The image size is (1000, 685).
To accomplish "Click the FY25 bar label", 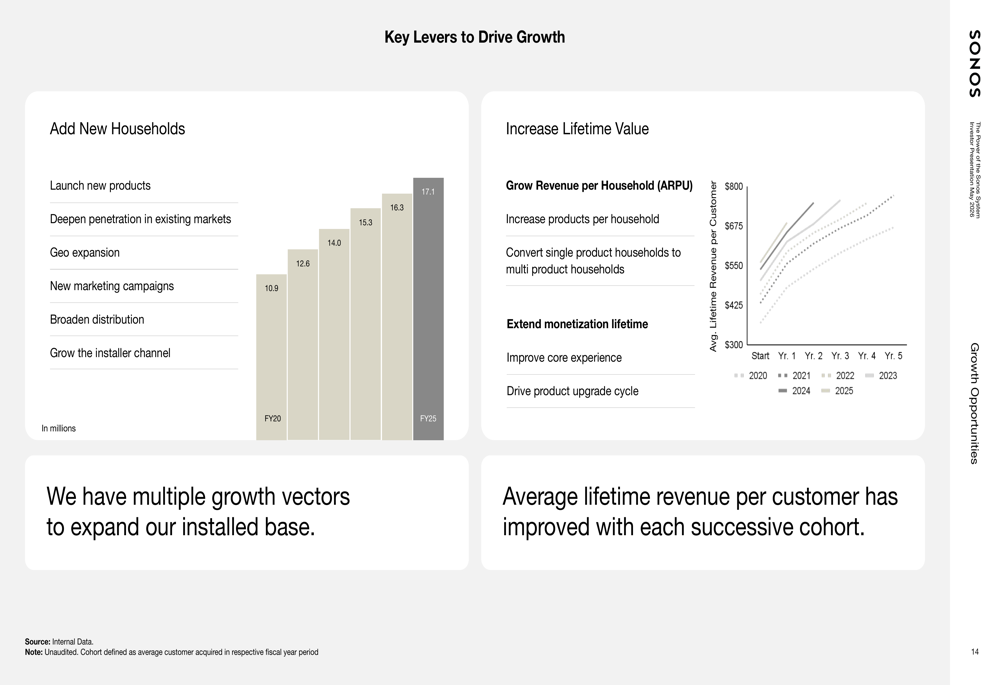I will point(428,418).
